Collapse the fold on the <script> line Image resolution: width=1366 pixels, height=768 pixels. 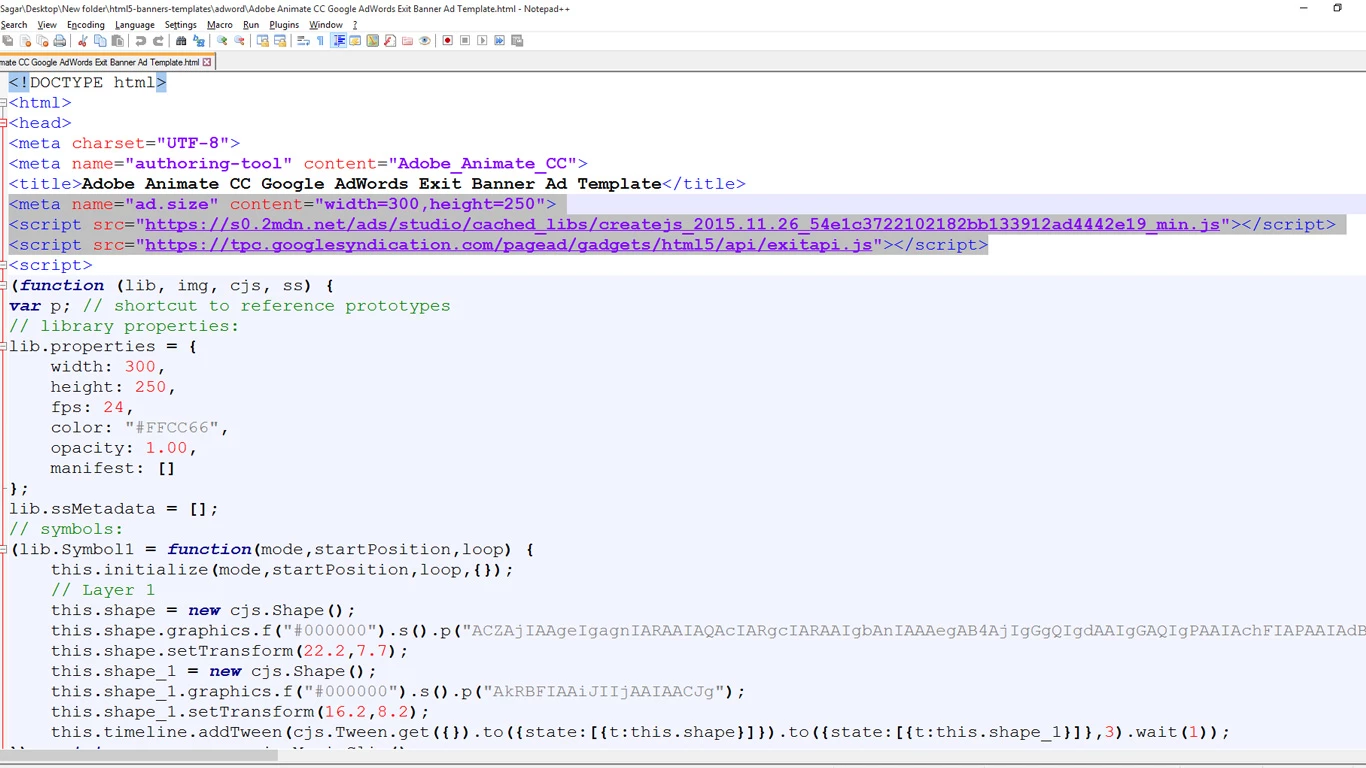pyautogui.click(x=4, y=265)
